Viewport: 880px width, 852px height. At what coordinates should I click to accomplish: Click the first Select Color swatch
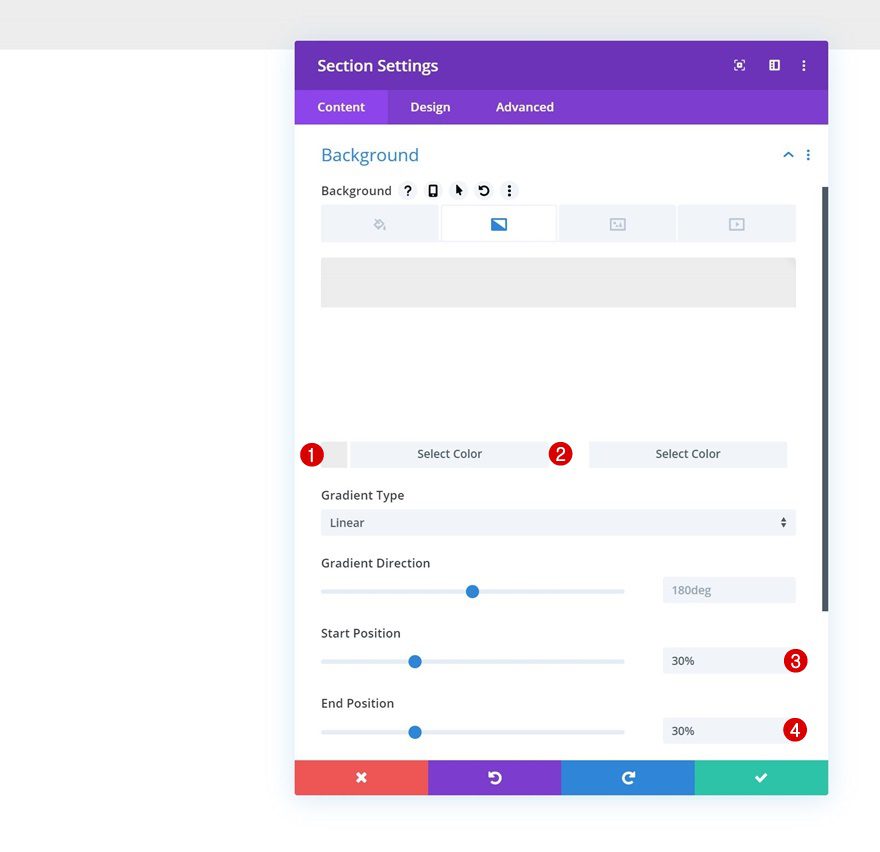coord(449,454)
